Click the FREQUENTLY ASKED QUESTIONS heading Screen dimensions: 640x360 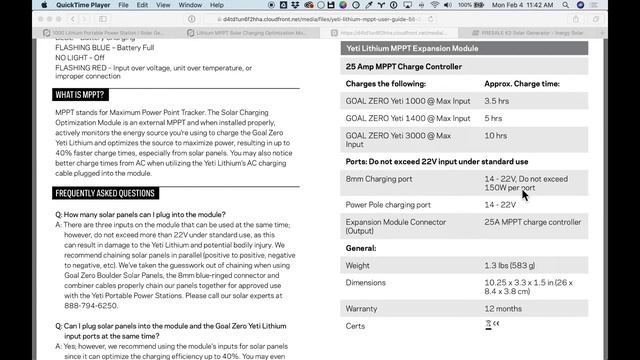point(105,193)
